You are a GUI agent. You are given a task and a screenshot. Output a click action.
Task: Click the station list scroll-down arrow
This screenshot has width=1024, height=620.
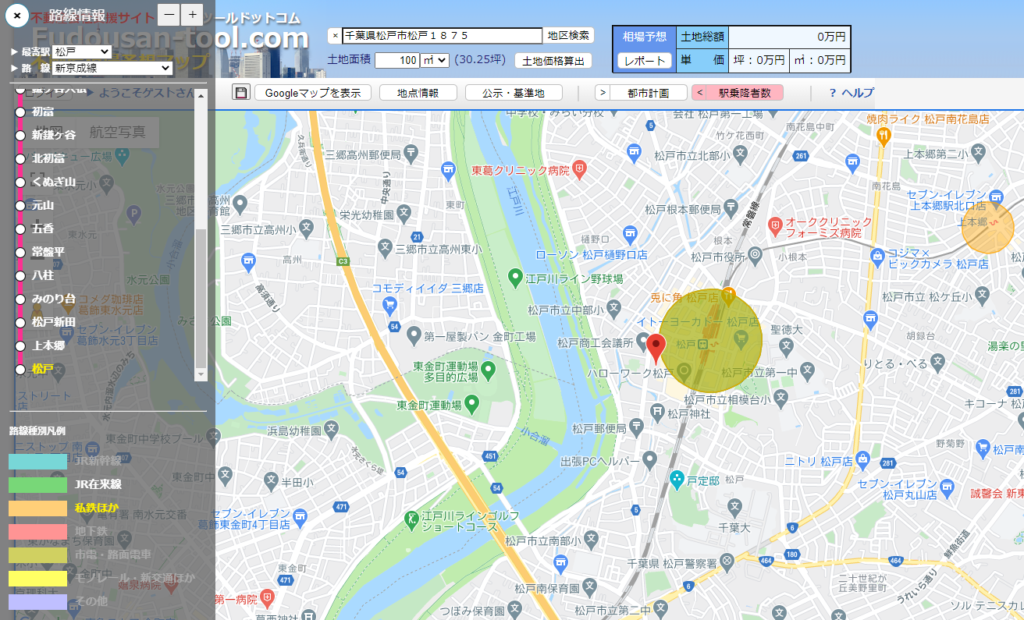(x=200, y=374)
